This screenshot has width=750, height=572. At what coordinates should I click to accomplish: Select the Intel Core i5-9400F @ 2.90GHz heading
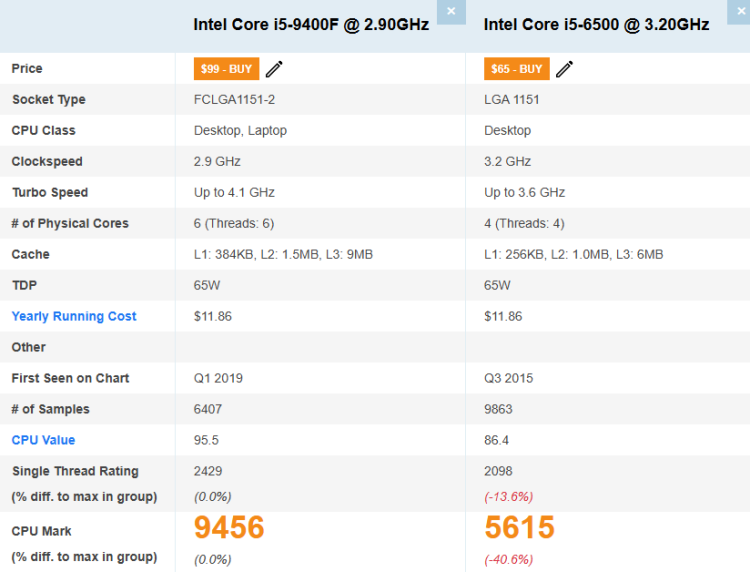pos(311,24)
